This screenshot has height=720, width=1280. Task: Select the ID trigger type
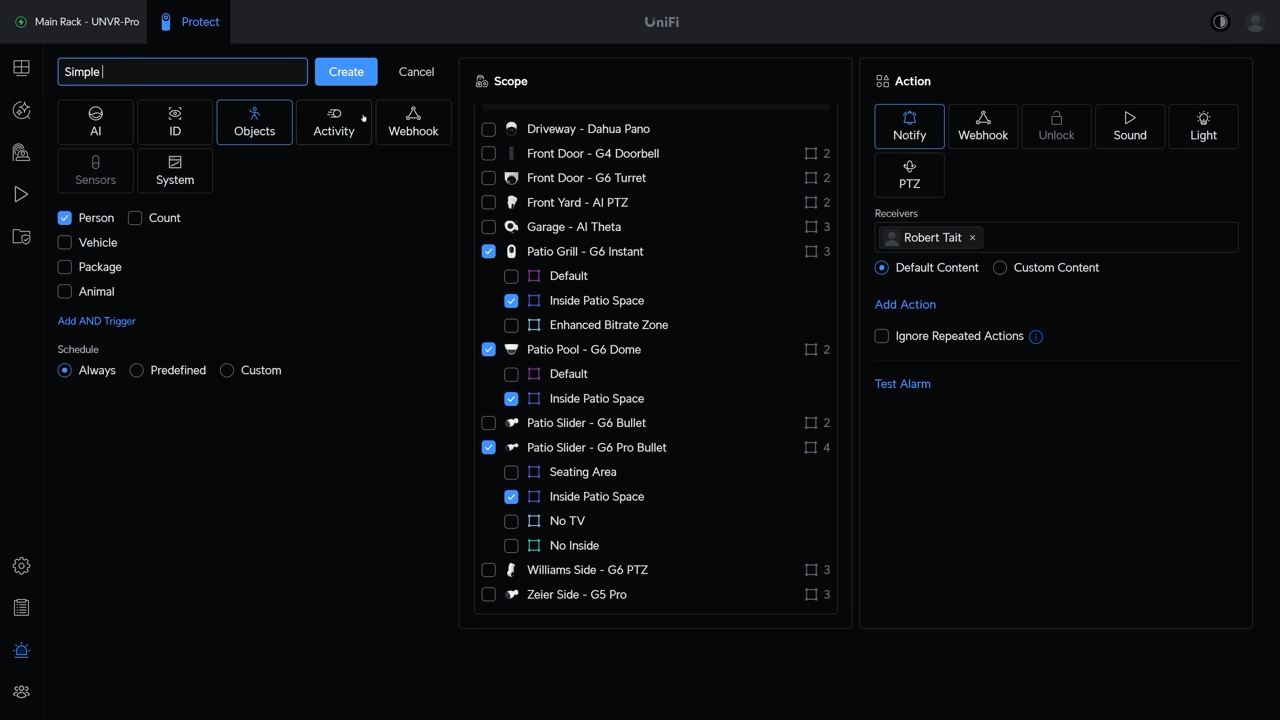175,122
